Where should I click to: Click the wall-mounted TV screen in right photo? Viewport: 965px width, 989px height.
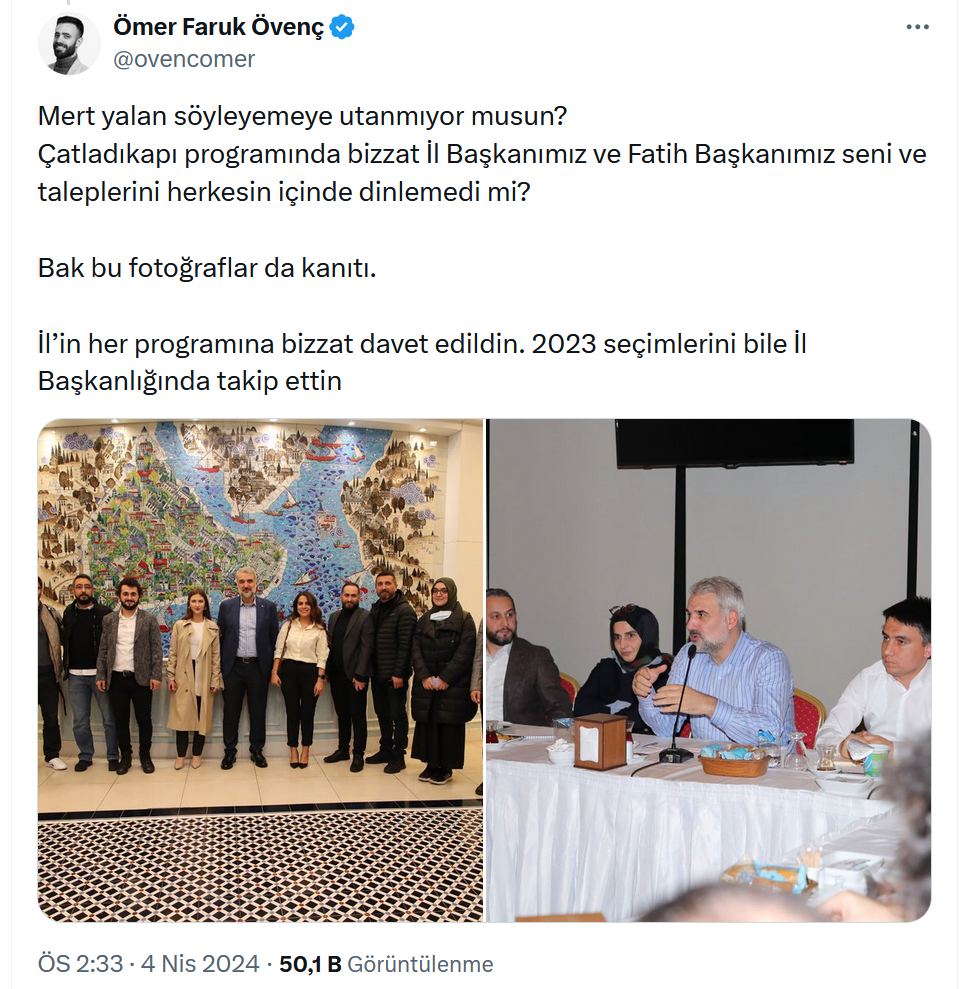[734, 443]
